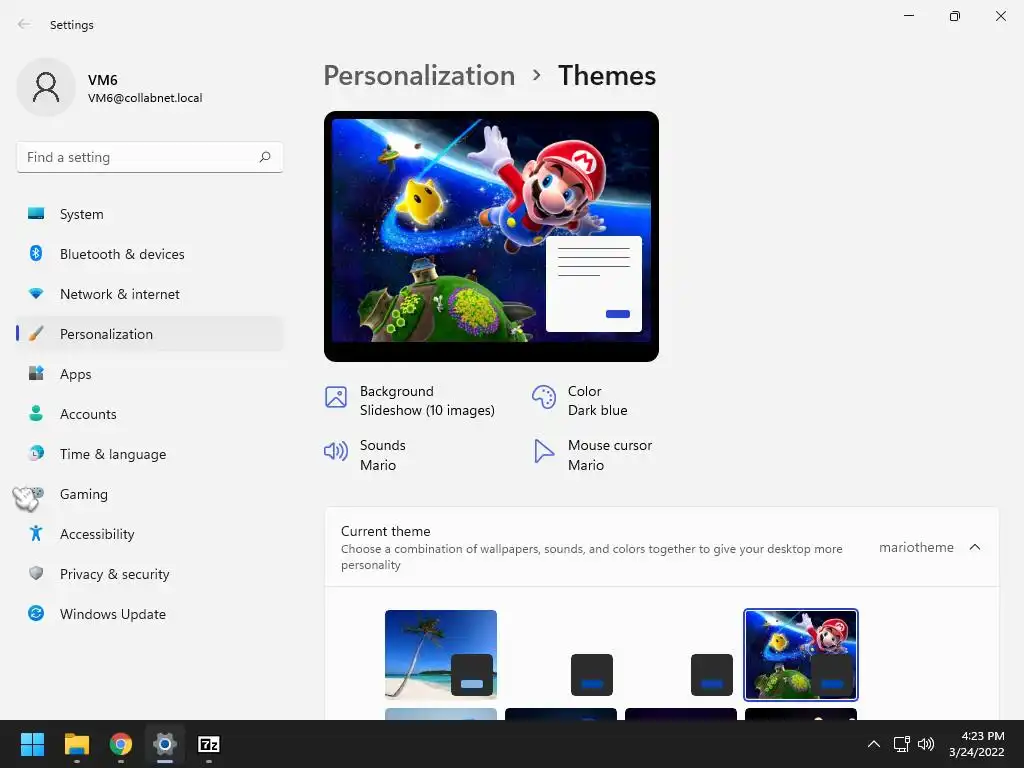Open Color Dark blue settings
1024x768 pixels.
(x=580, y=400)
